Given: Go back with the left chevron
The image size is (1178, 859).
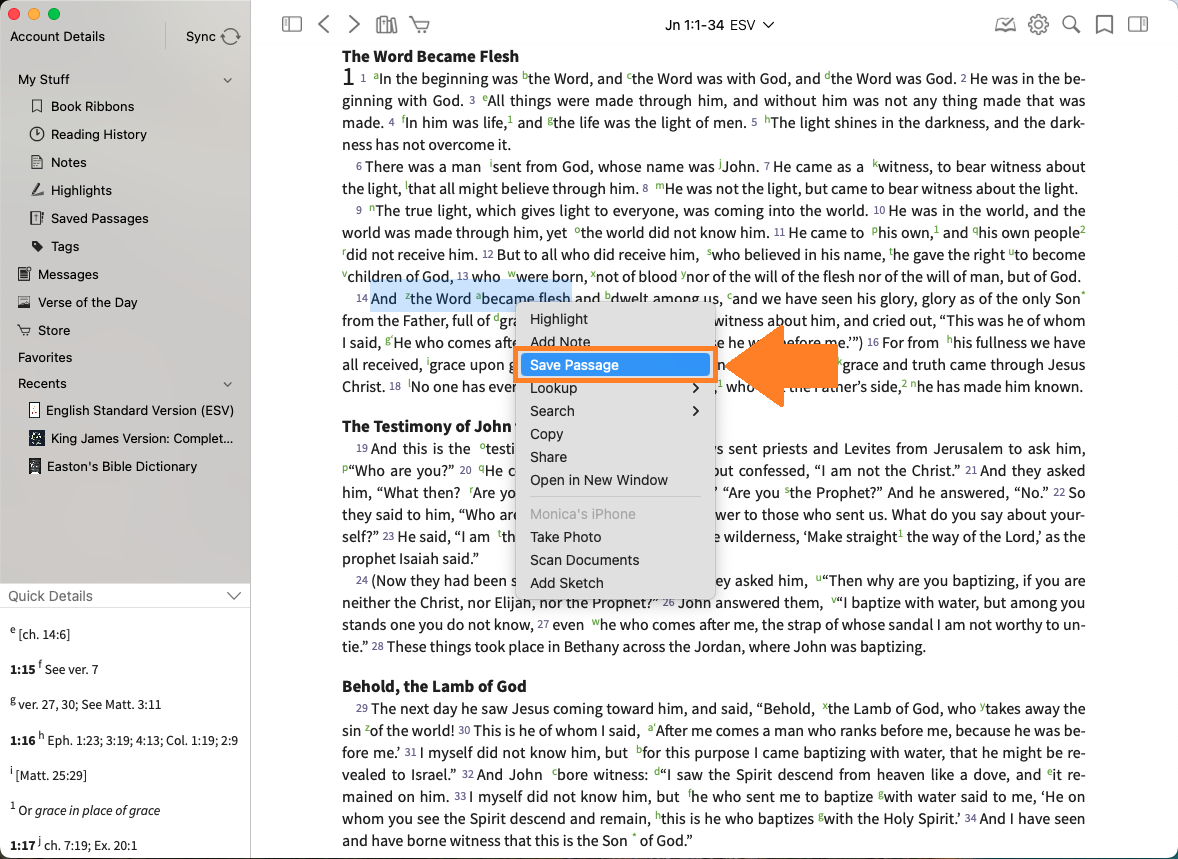Looking at the screenshot, I should pos(323,25).
